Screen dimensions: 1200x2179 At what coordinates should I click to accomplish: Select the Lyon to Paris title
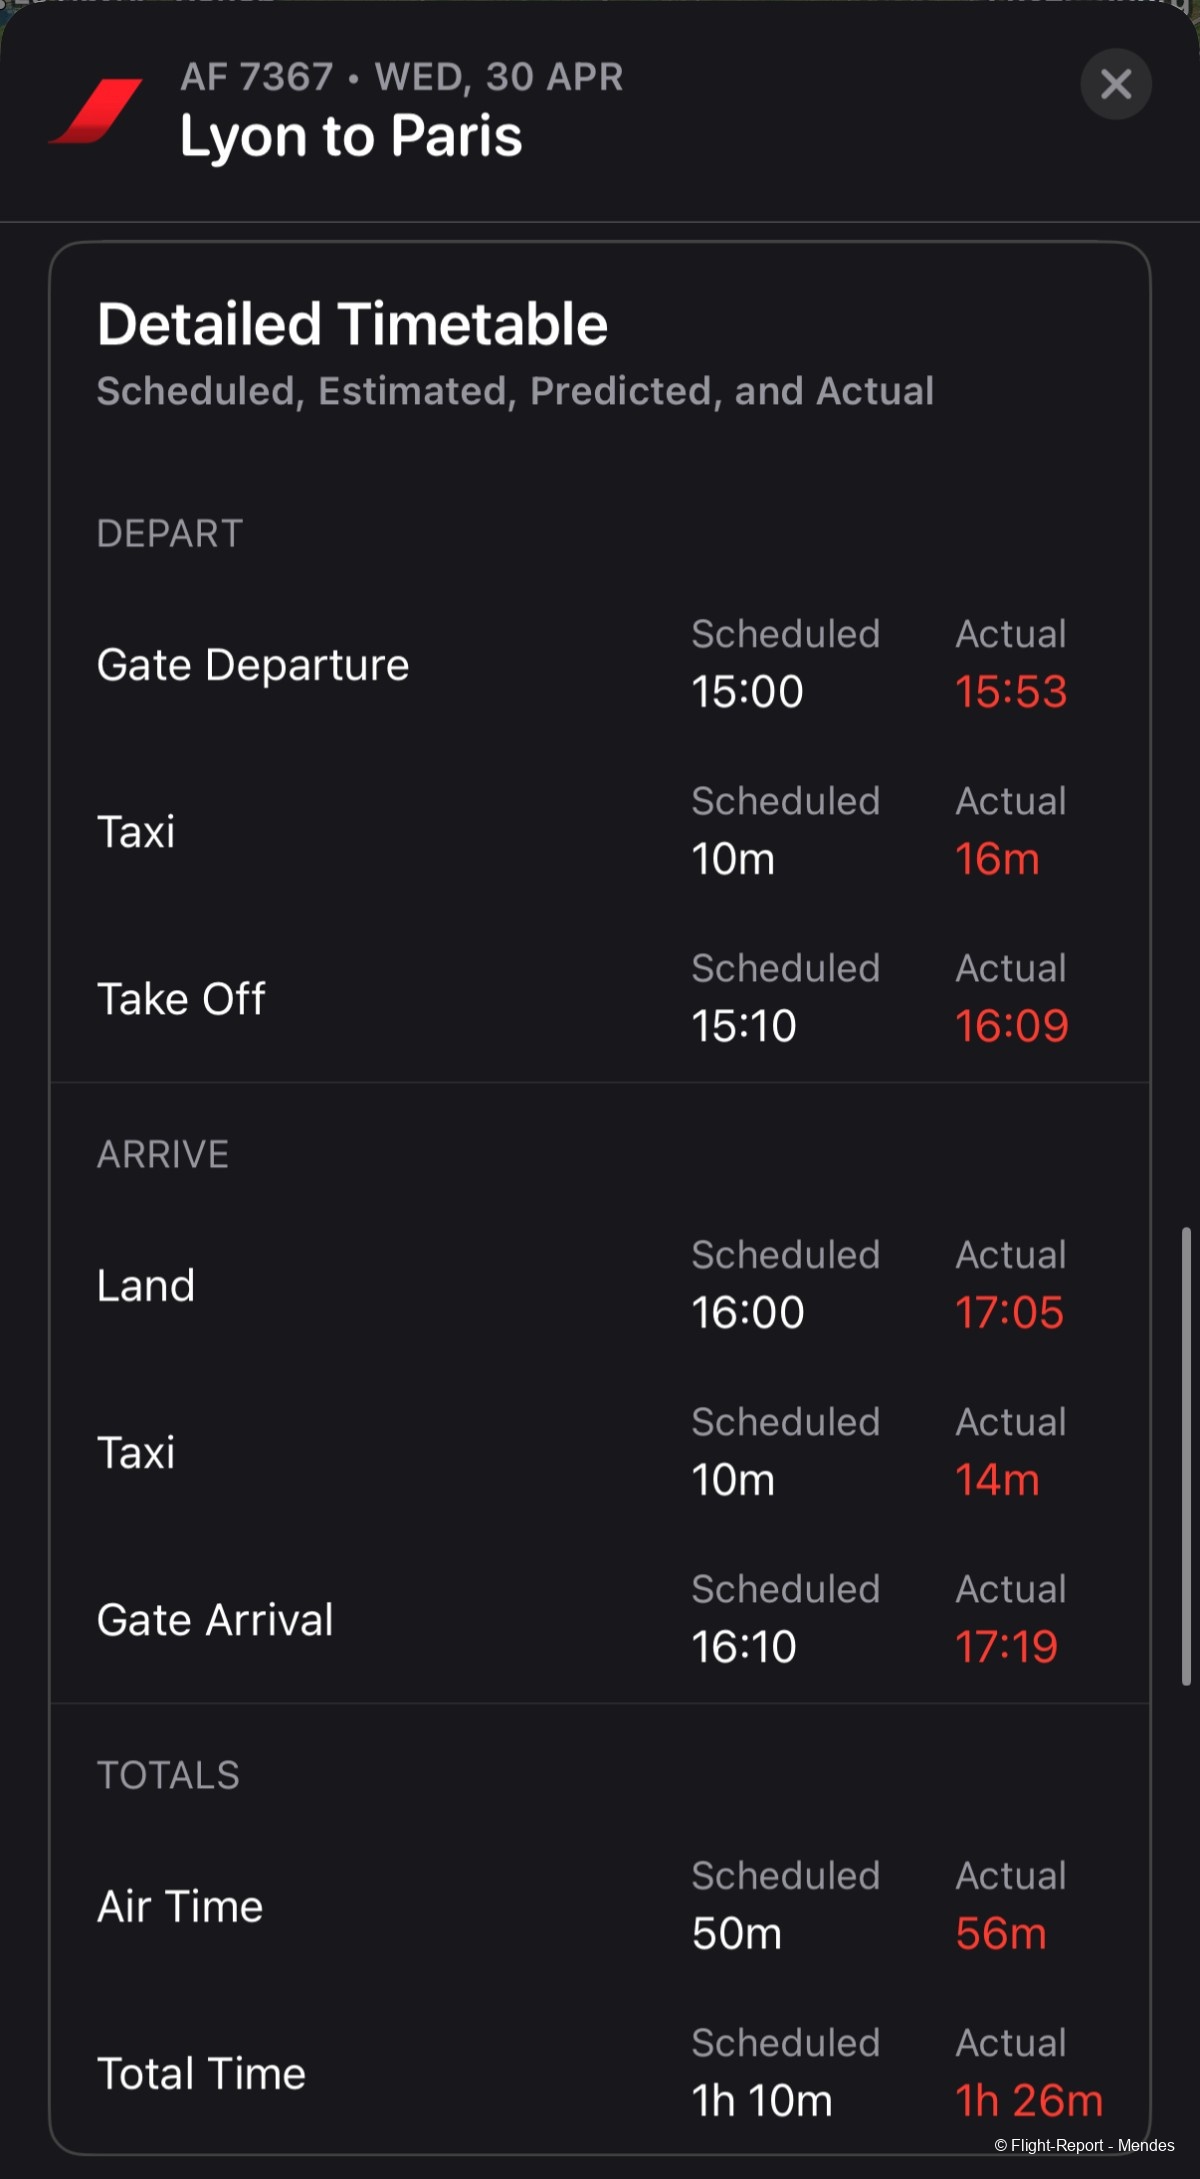[351, 136]
